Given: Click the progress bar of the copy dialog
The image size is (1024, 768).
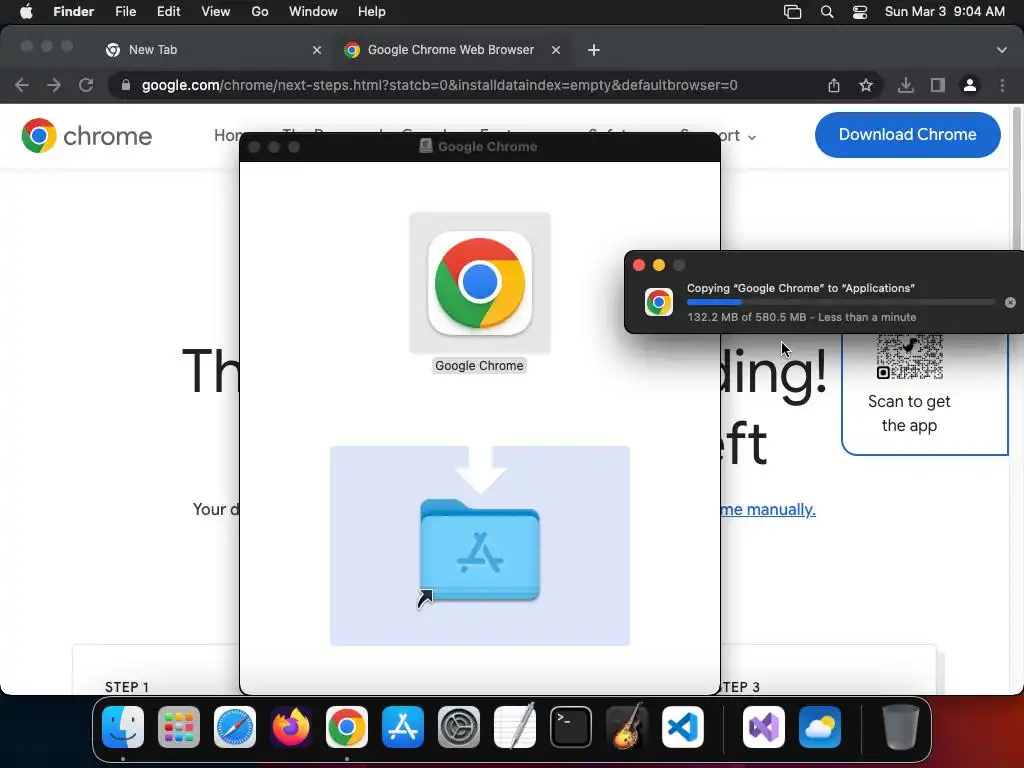Looking at the screenshot, I should 841,302.
